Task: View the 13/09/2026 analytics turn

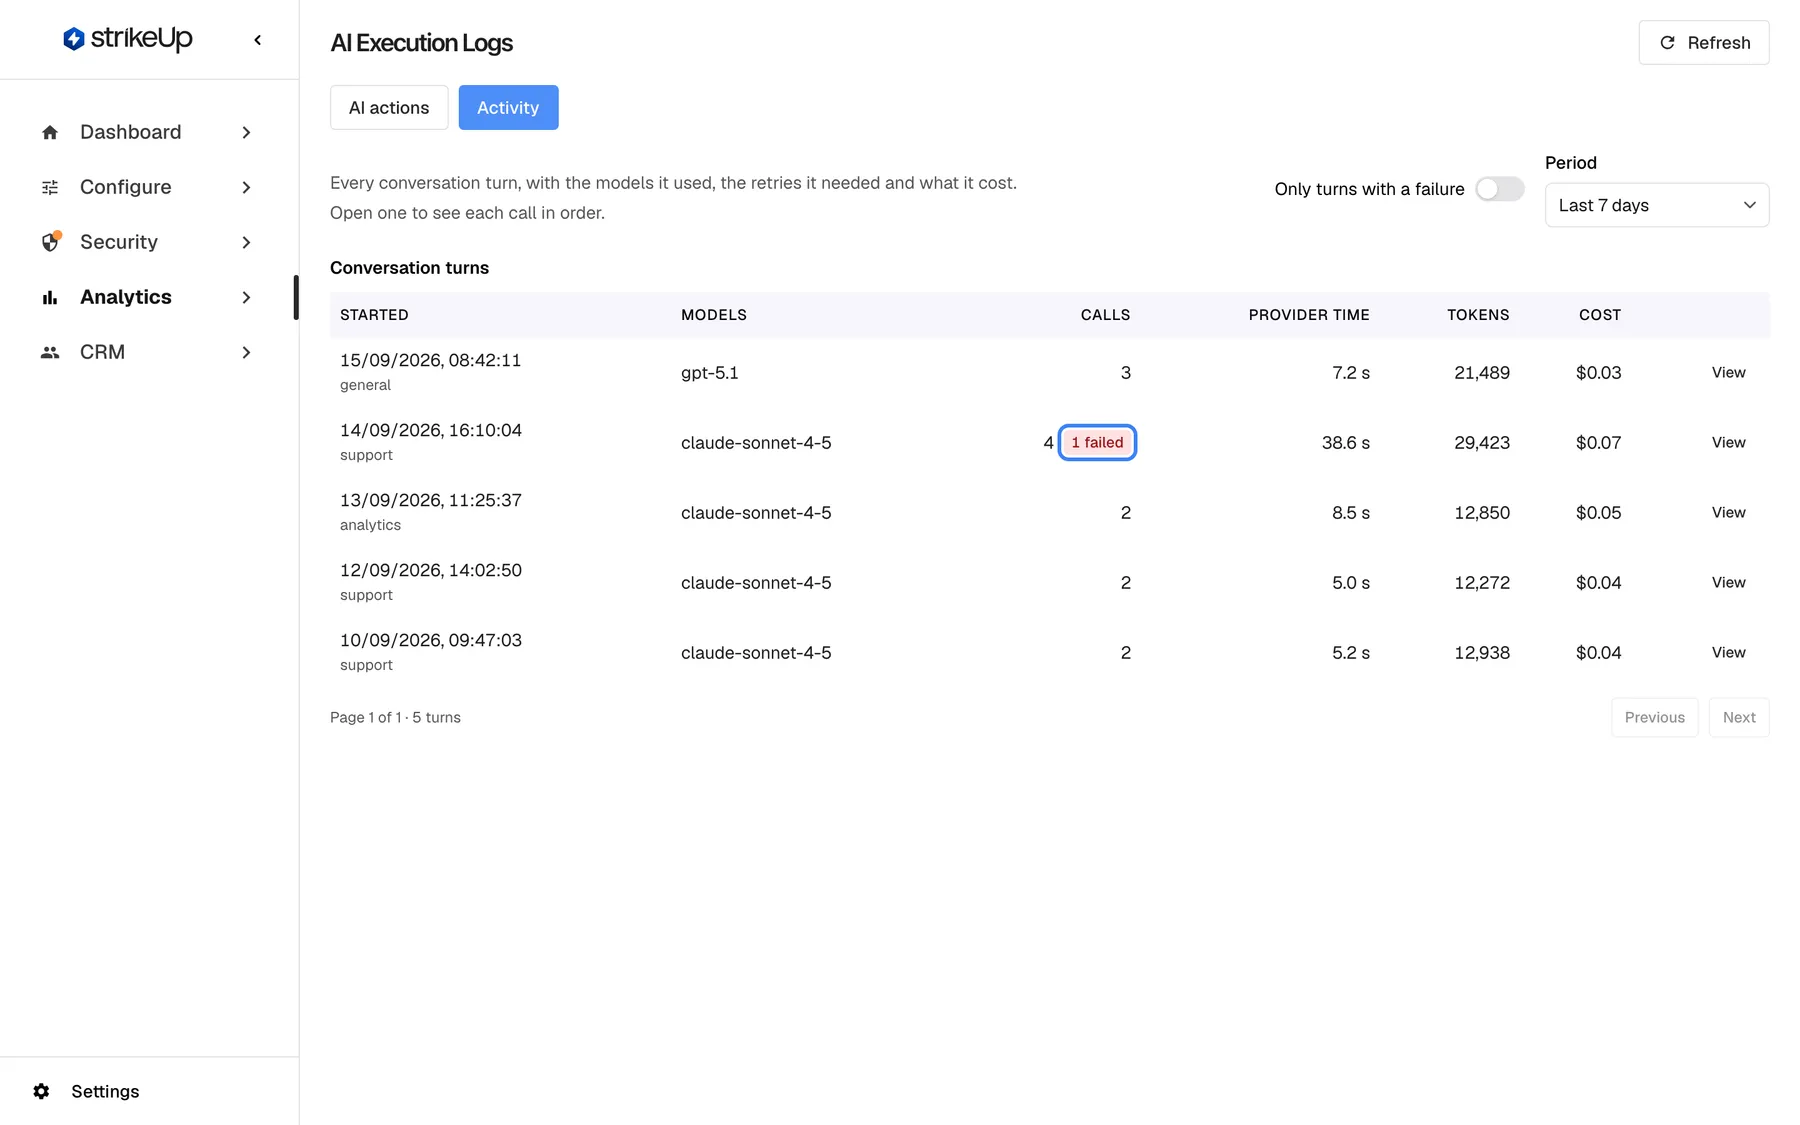Action: pos(1728,512)
